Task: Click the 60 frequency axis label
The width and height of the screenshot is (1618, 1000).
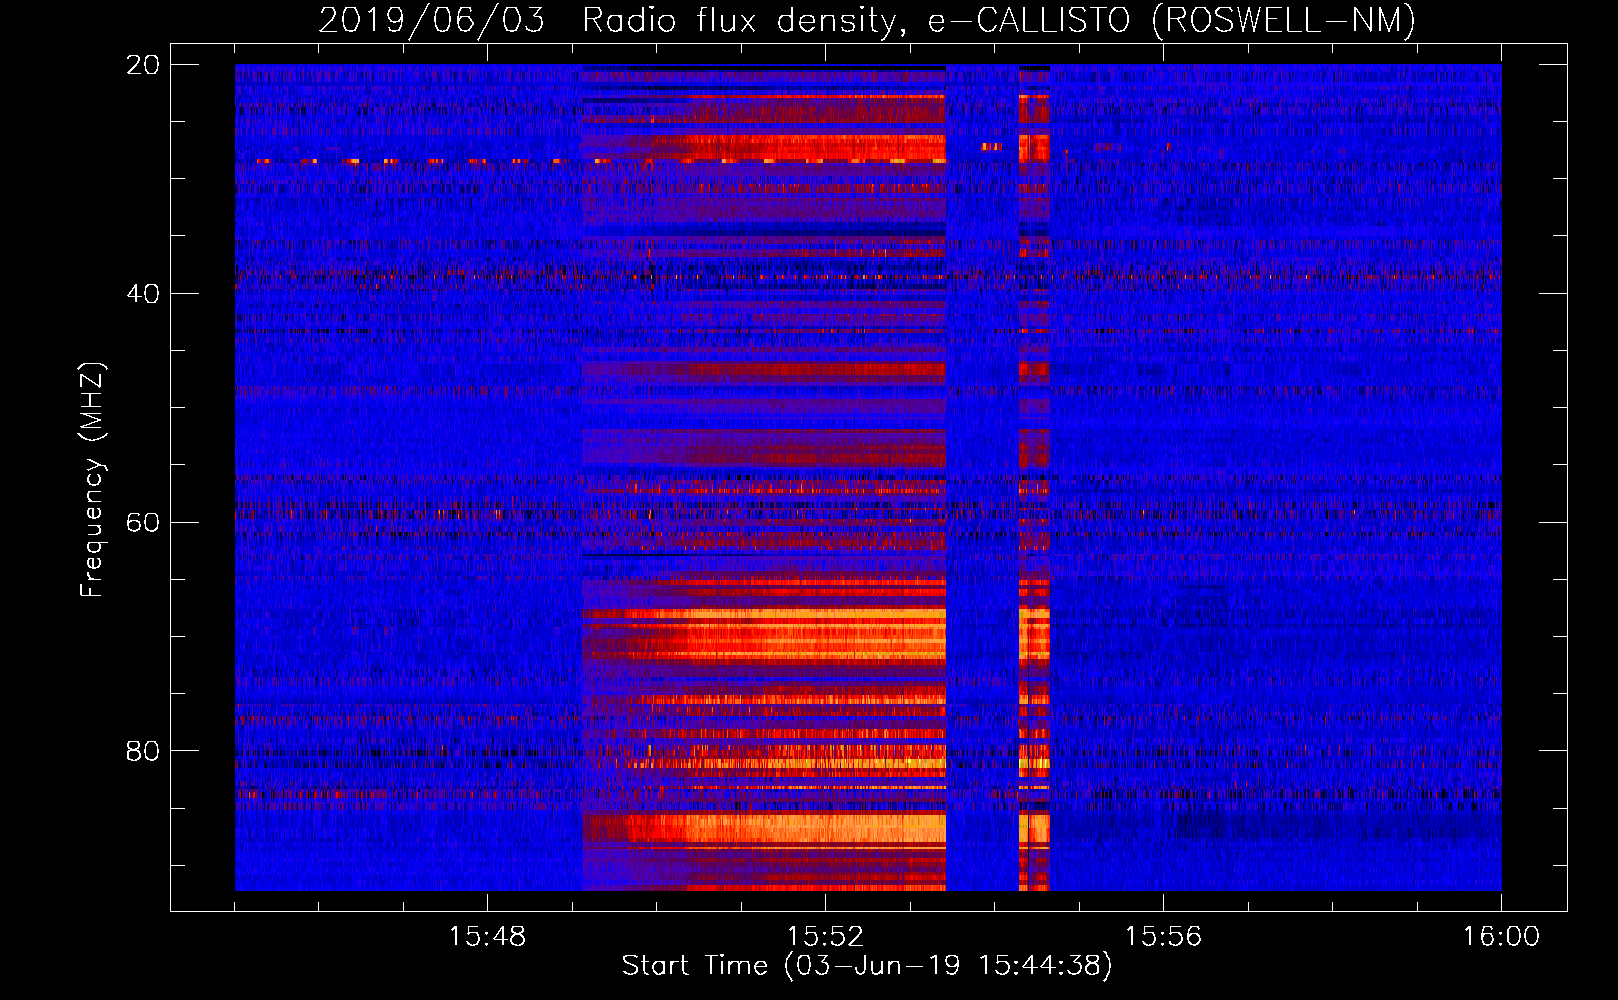Action: [x=143, y=523]
